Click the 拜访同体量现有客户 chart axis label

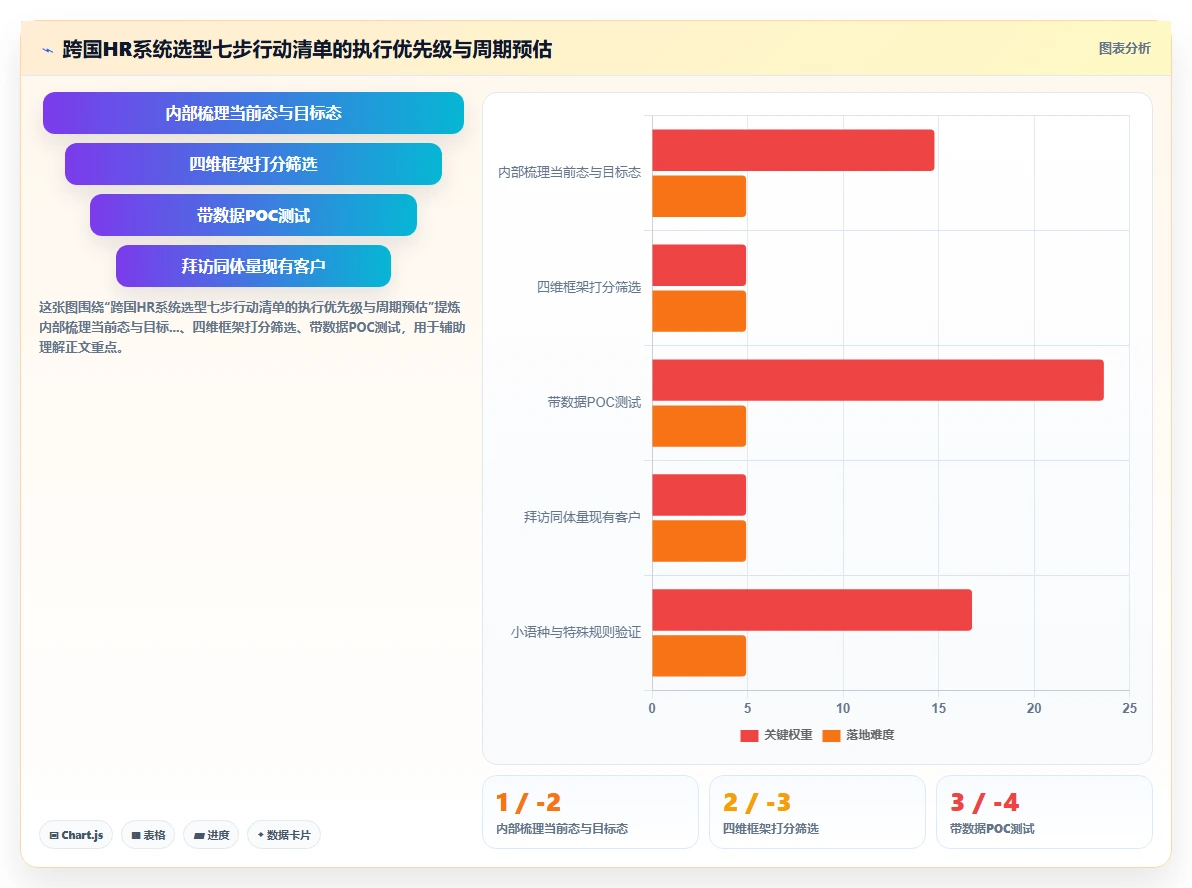582,517
